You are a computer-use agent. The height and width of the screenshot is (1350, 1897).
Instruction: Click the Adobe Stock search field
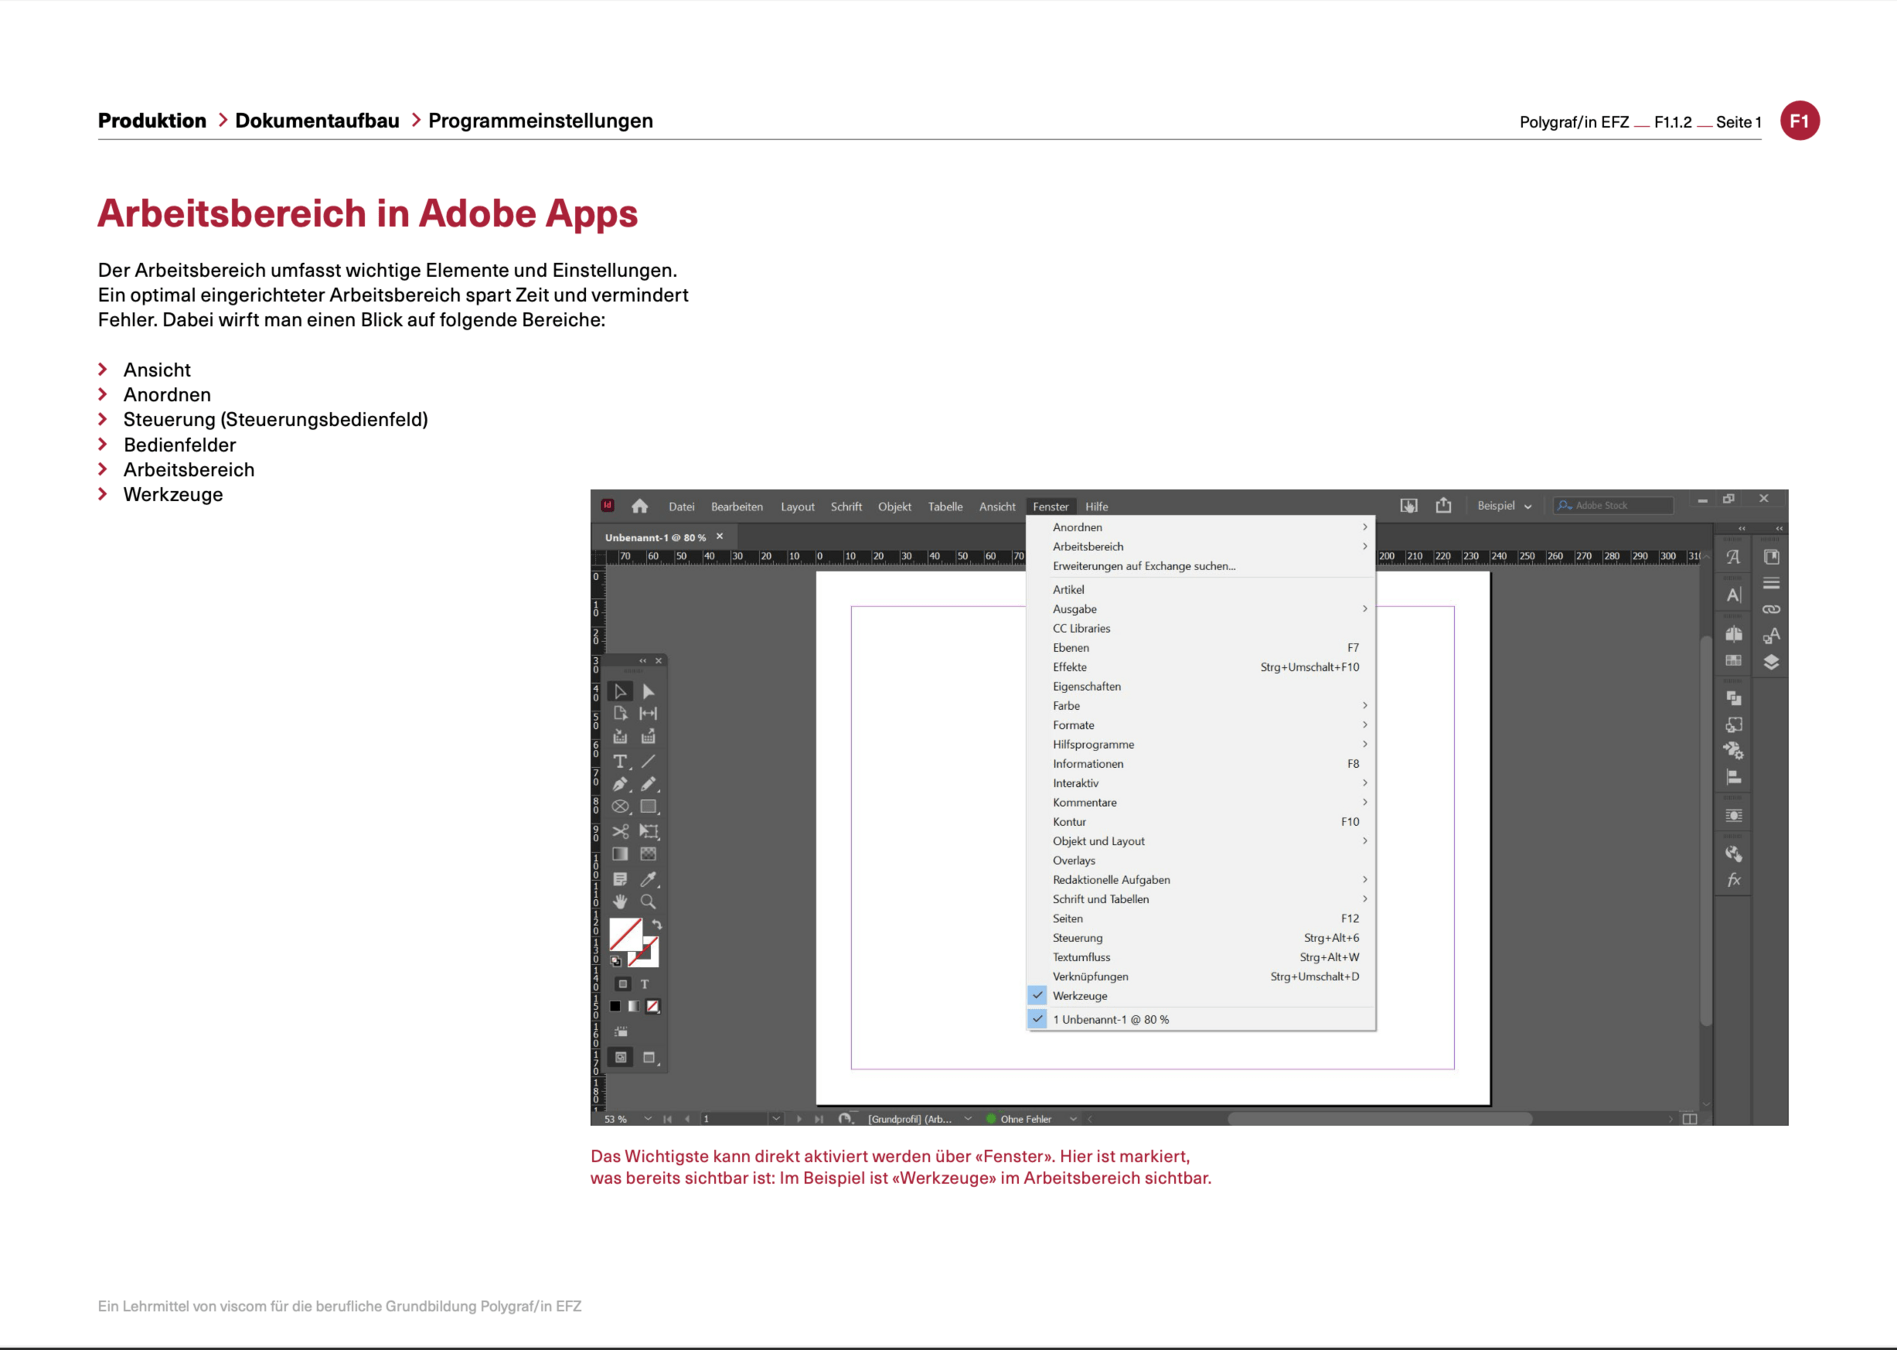point(1614,506)
